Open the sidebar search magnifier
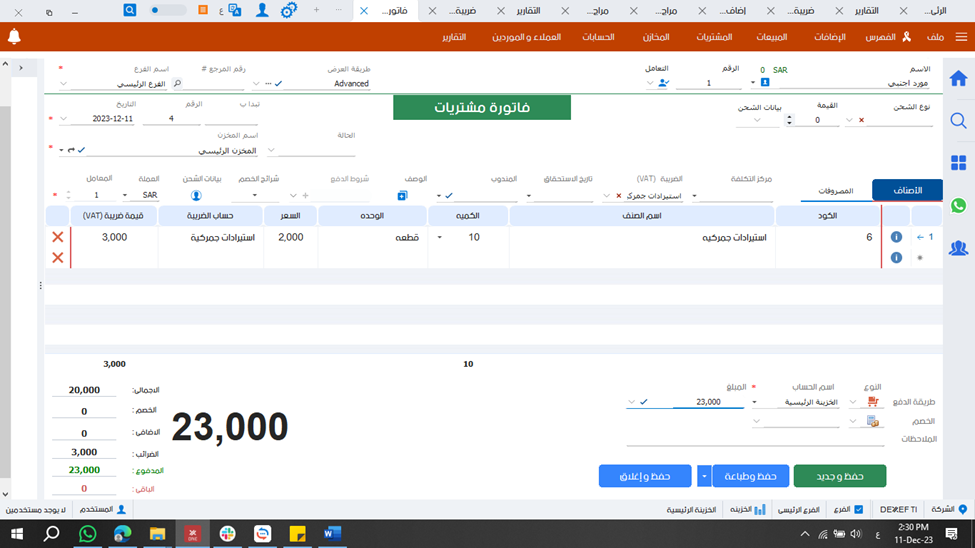Image resolution: width=975 pixels, height=548 pixels. click(958, 121)
